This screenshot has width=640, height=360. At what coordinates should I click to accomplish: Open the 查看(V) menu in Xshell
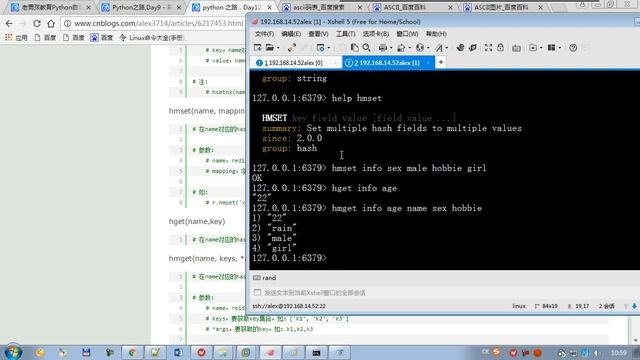[x=318, y=34]
